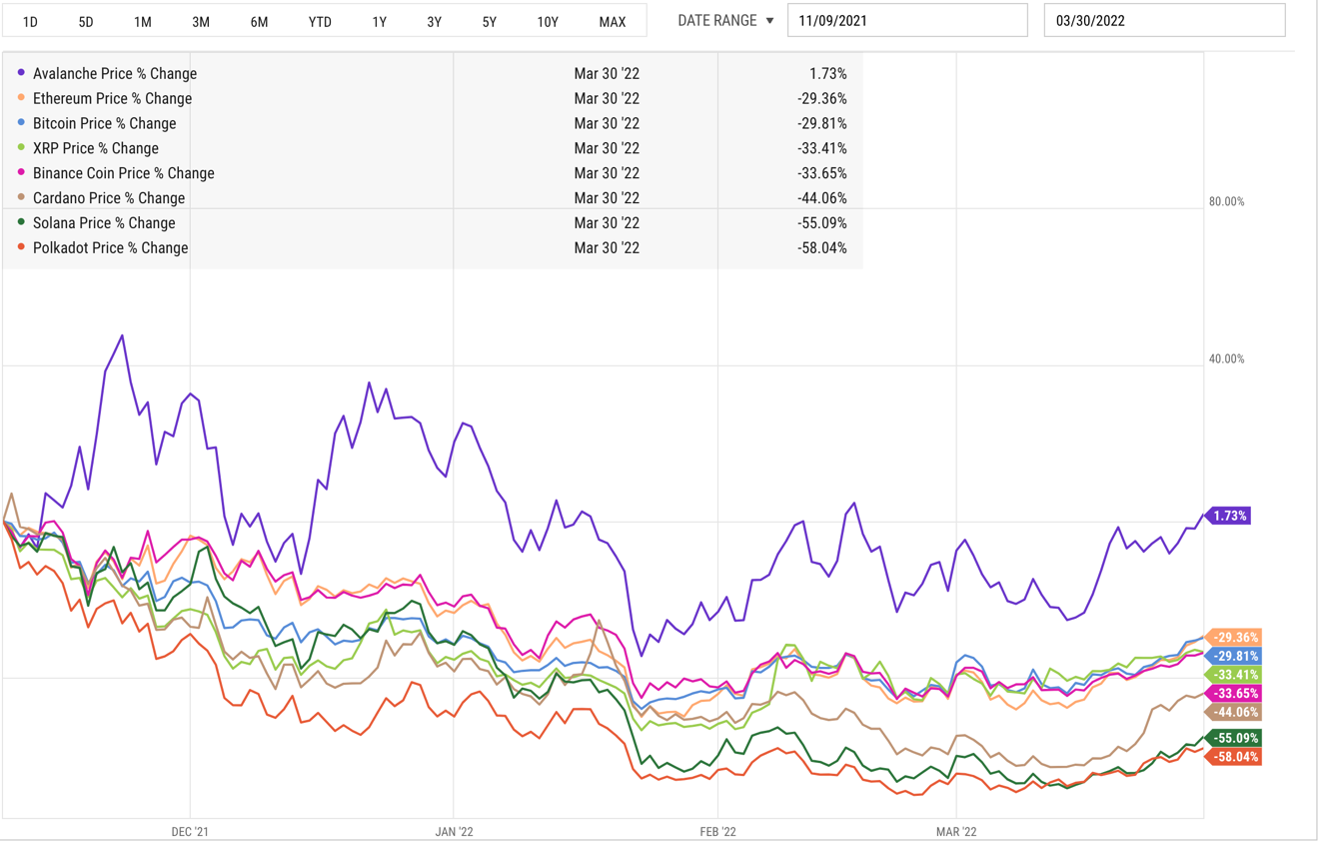Screen dimensions: 1320x846
Task: Set chart range to 5Y
Action: pyautogui.click(x=489, y=21)
